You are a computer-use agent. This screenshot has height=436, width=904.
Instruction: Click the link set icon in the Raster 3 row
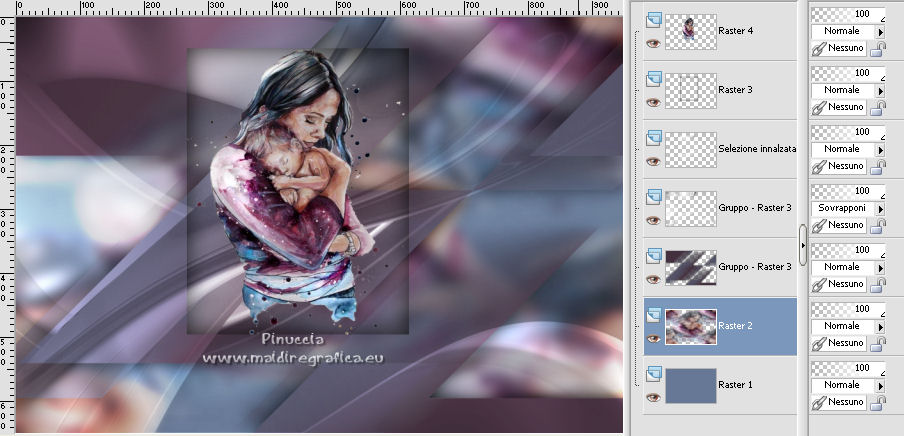(818, 107)
